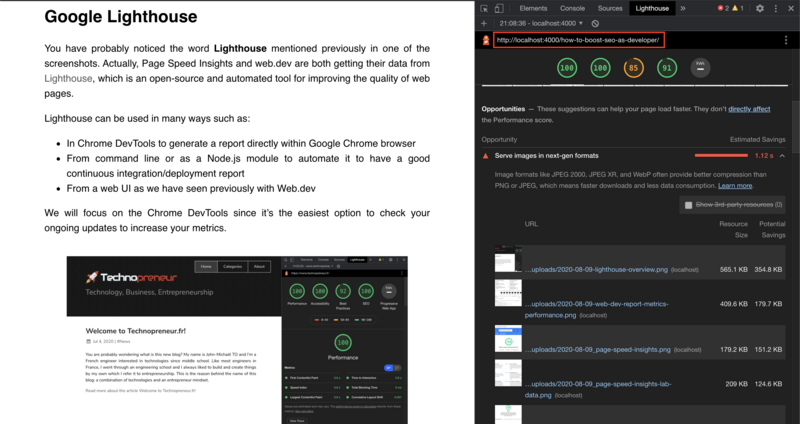This screenshot has height=424, width=800.
Task: Open the 'Learn more' link
Action: click(735, 186)
